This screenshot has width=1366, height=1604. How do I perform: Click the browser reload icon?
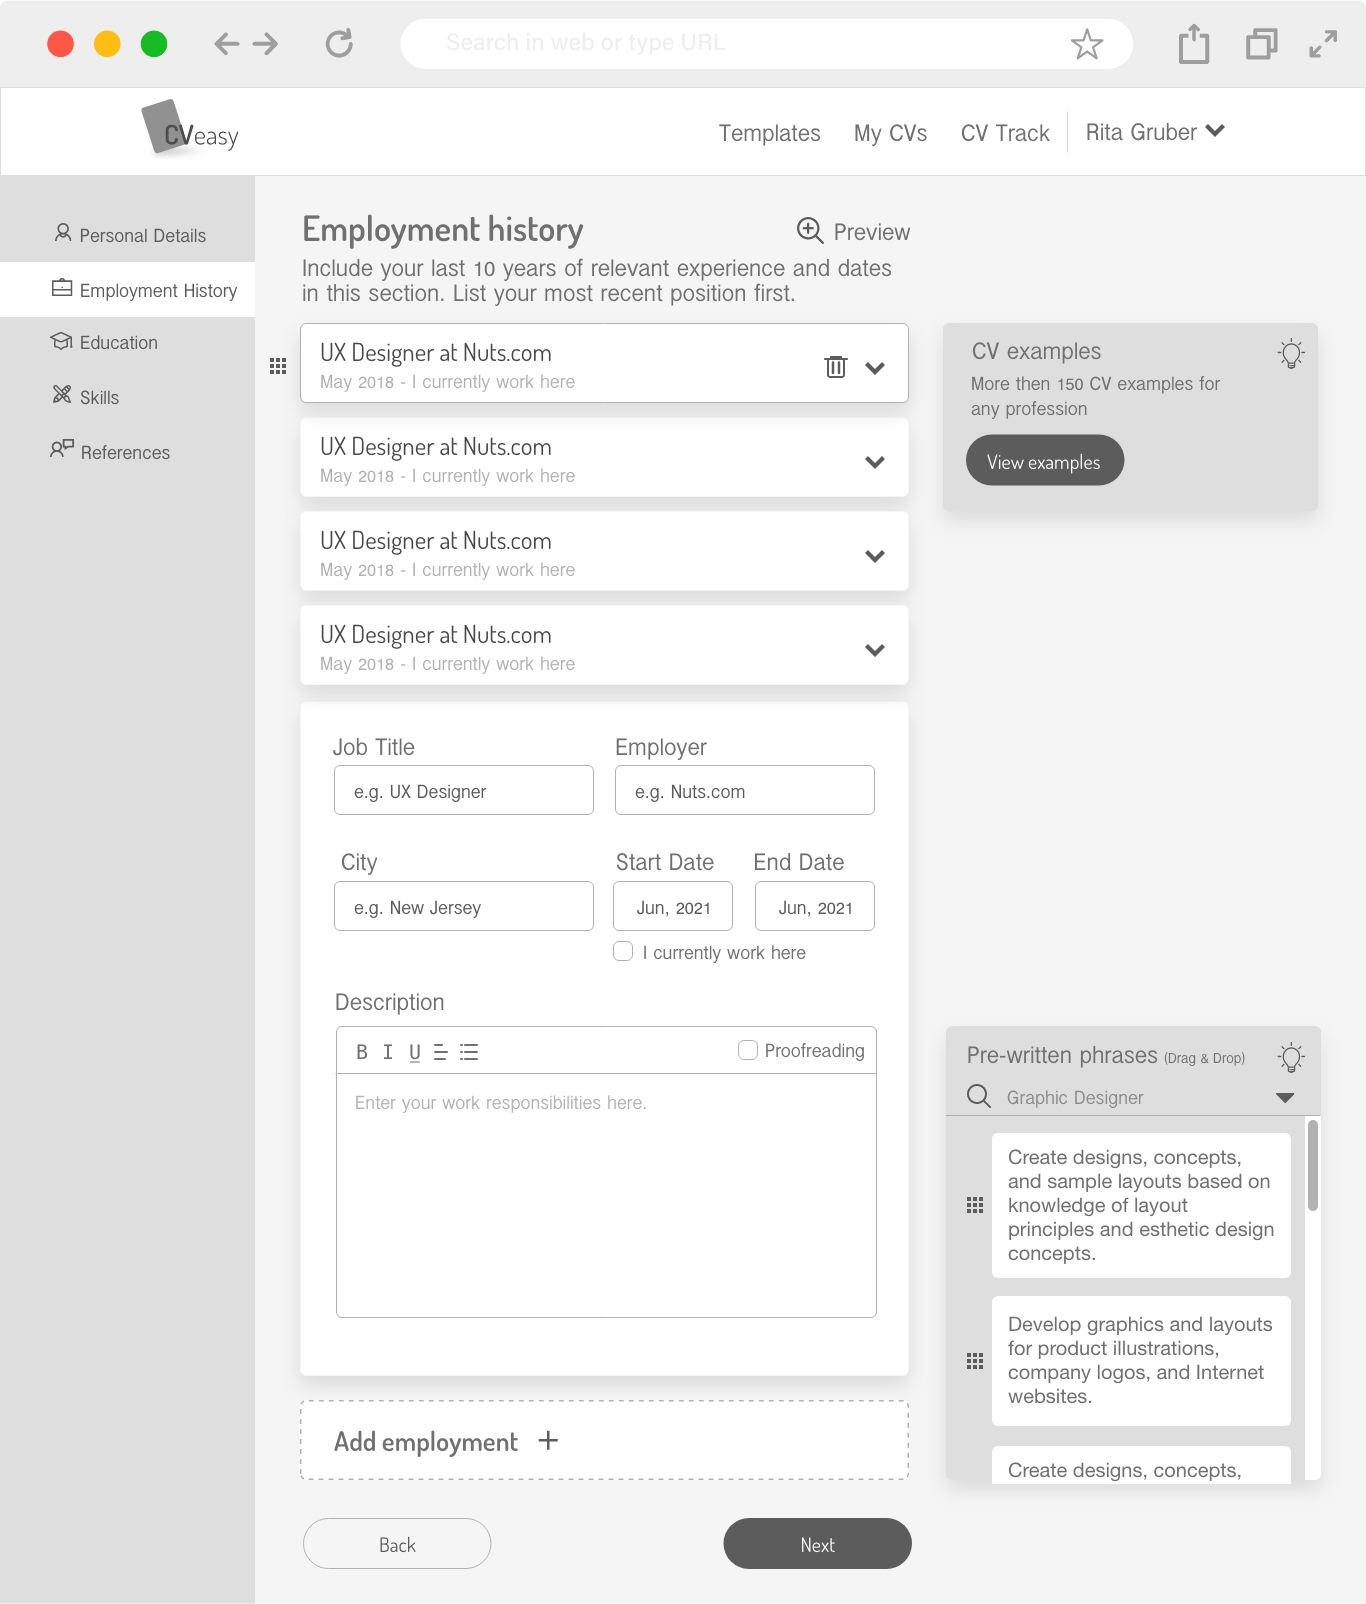click(x=339, y=43)
